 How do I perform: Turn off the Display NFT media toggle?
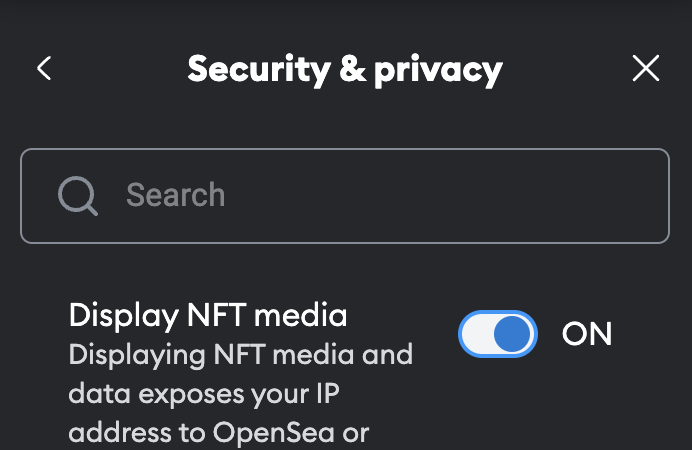(x=498, y=334)
